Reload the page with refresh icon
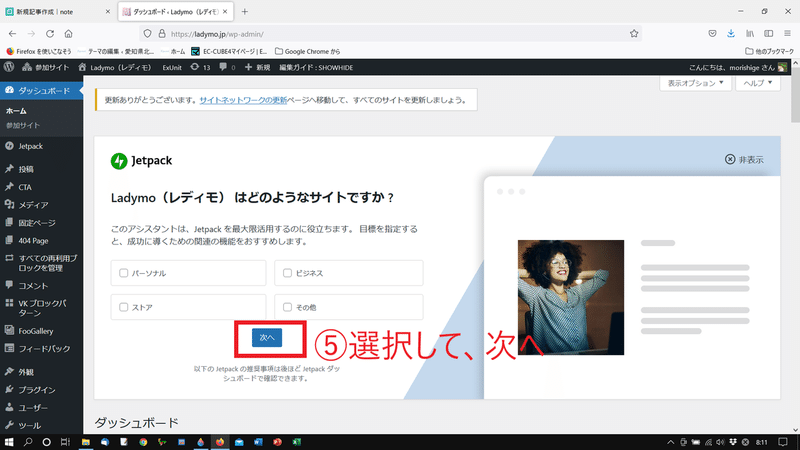Image resolution: width=800 pixels, height=450 pixels. [x=50, y=34]
